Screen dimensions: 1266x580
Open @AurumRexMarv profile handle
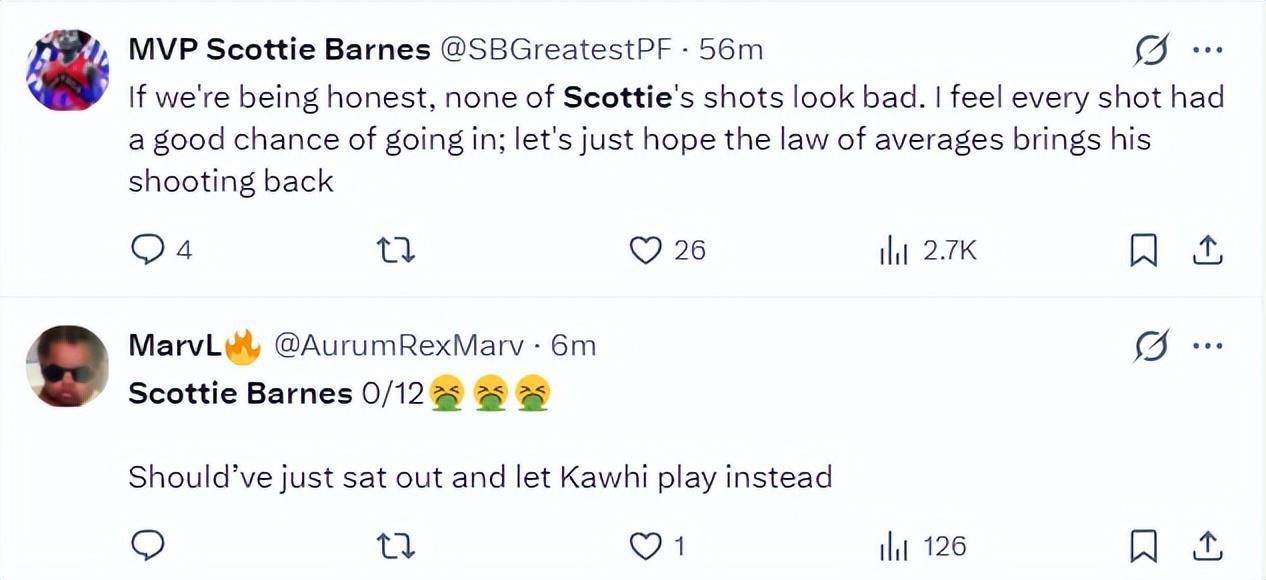click(x=398, y=345)
